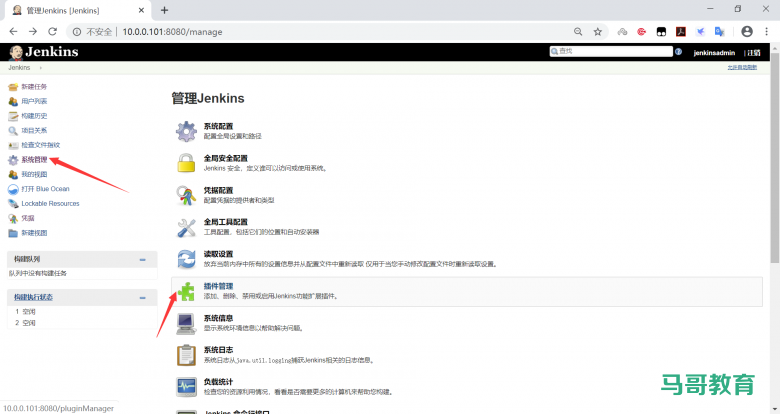Collapse the 构建执行状态 panel

[142, 297]
